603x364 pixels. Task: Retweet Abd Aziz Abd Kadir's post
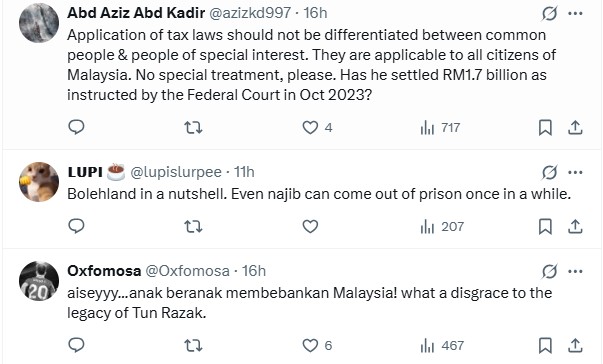pyautogui.click(x=193, y=127)
